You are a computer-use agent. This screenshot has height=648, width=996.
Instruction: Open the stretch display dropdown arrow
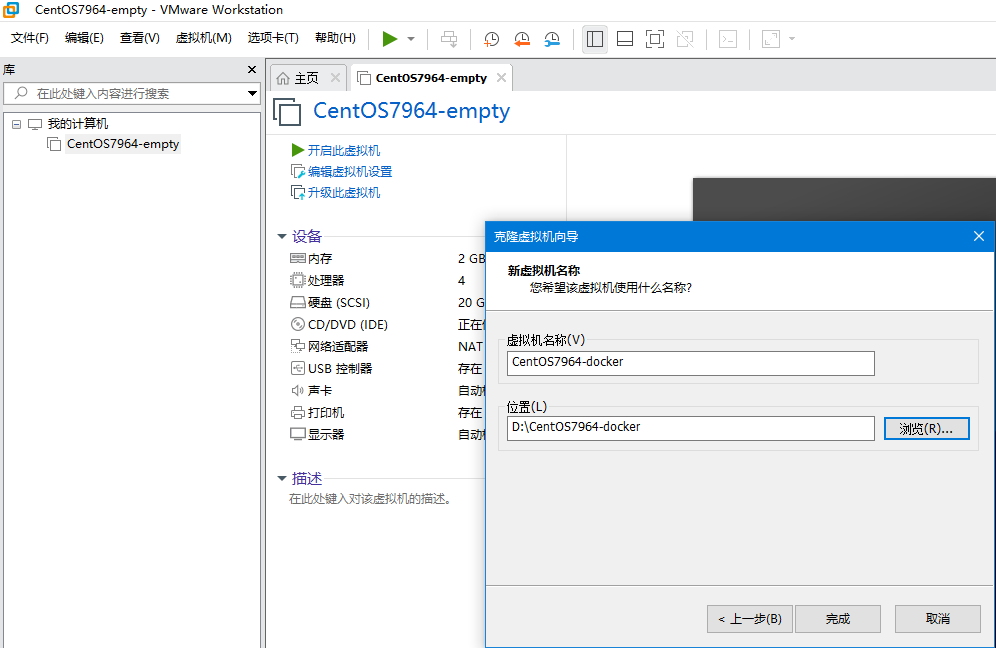click(791, 39)
